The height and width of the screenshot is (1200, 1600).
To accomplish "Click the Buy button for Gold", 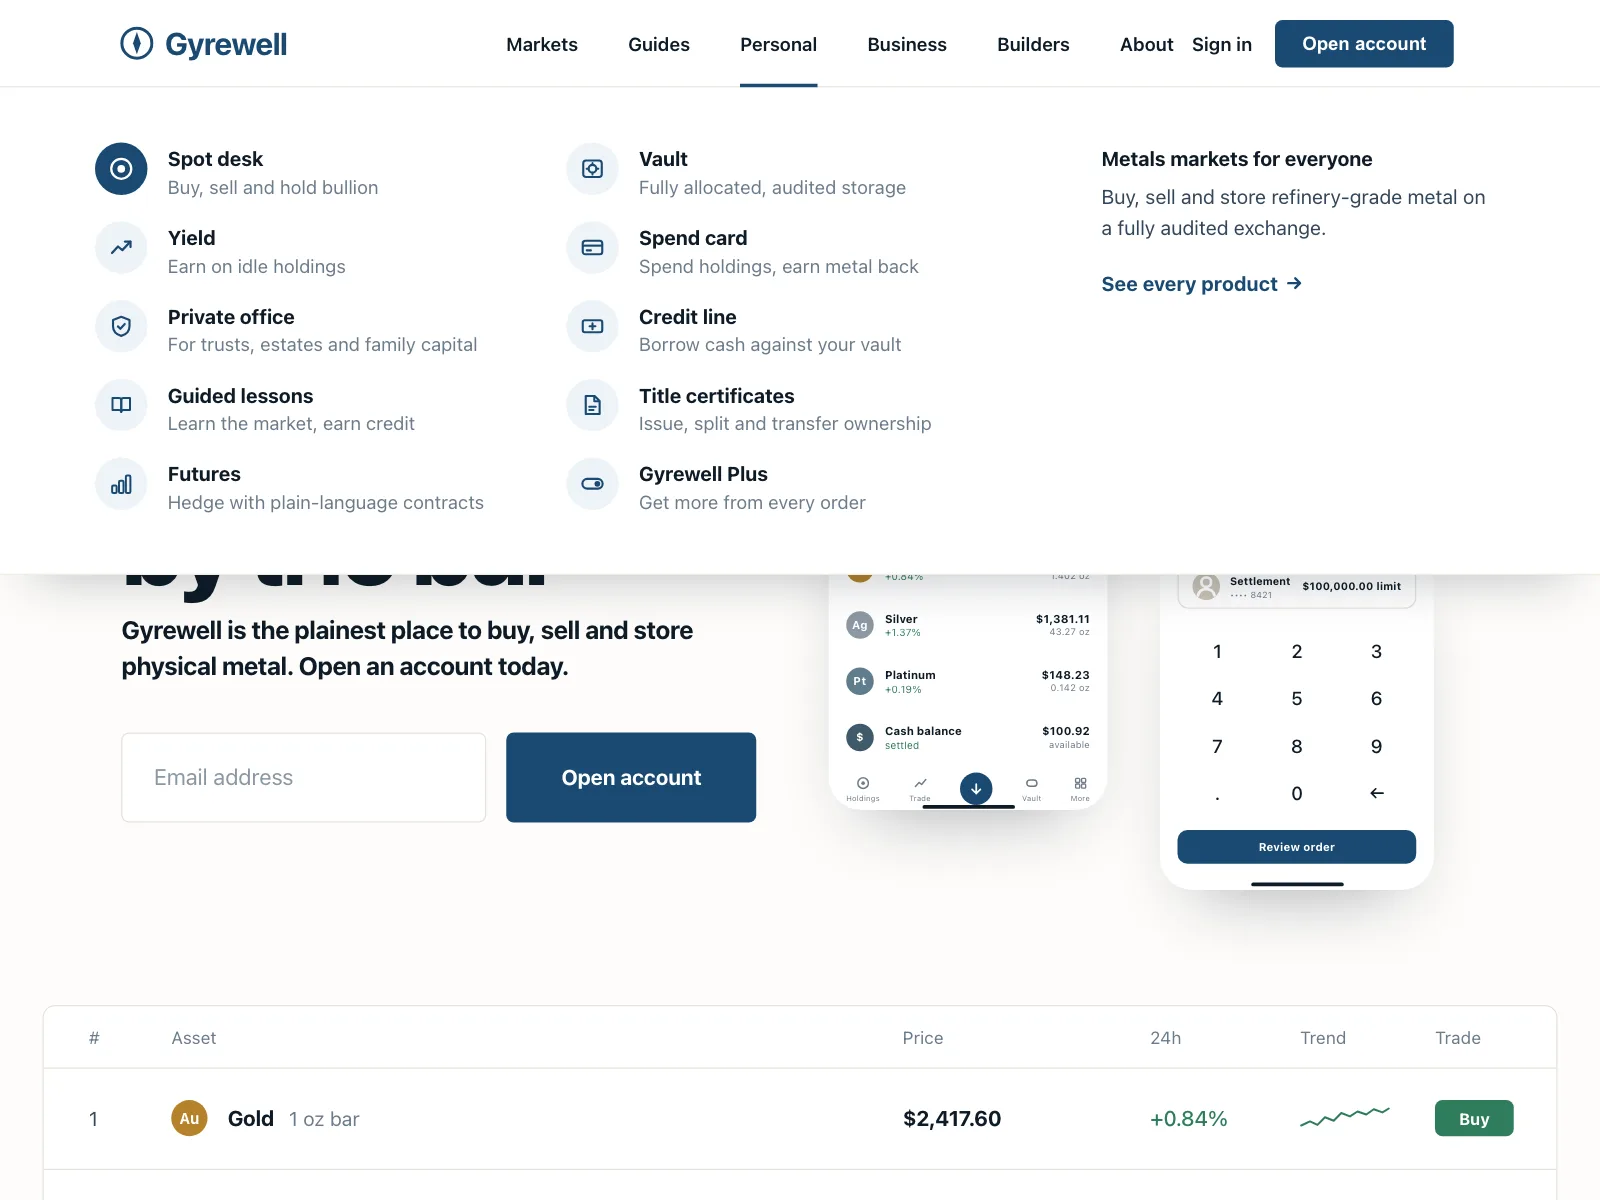I will [1474, 1118].
